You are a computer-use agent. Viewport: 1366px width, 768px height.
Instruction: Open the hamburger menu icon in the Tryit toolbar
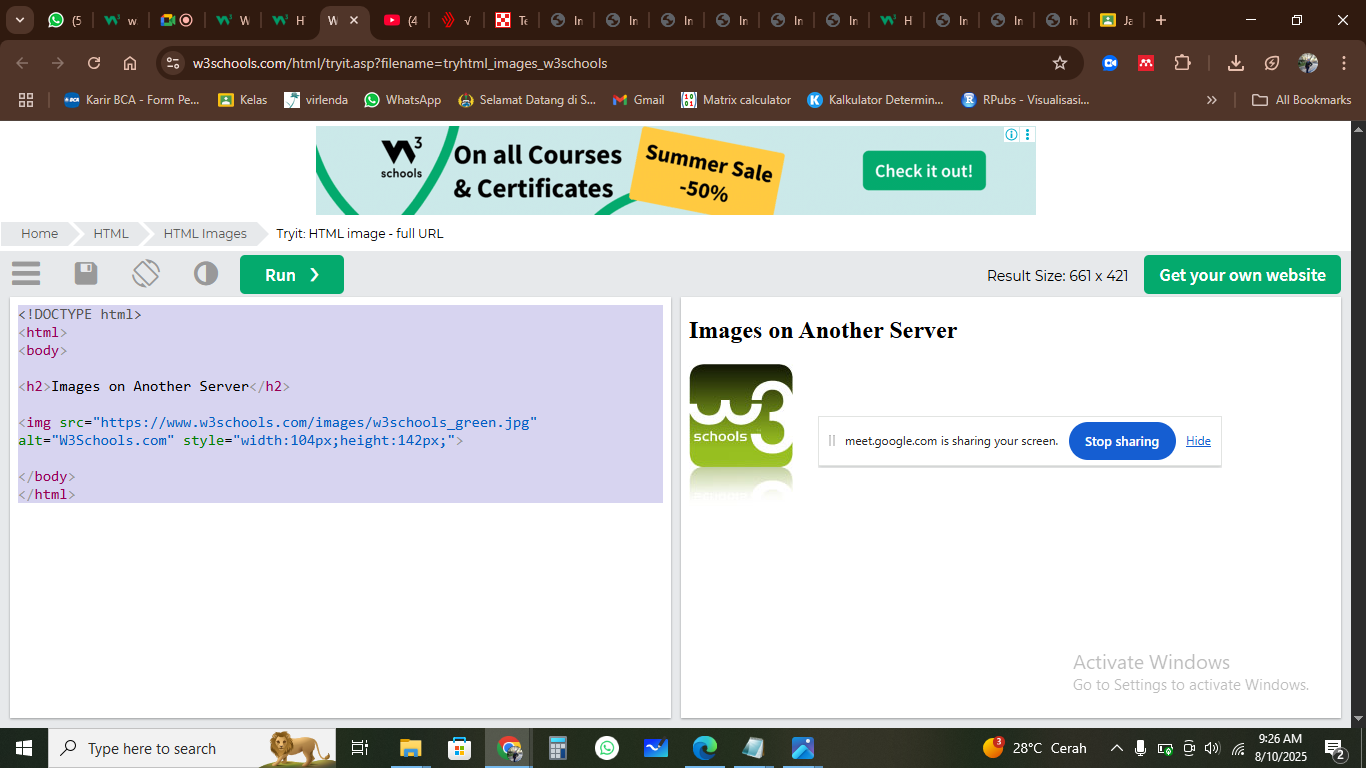[x=26, y=274]
